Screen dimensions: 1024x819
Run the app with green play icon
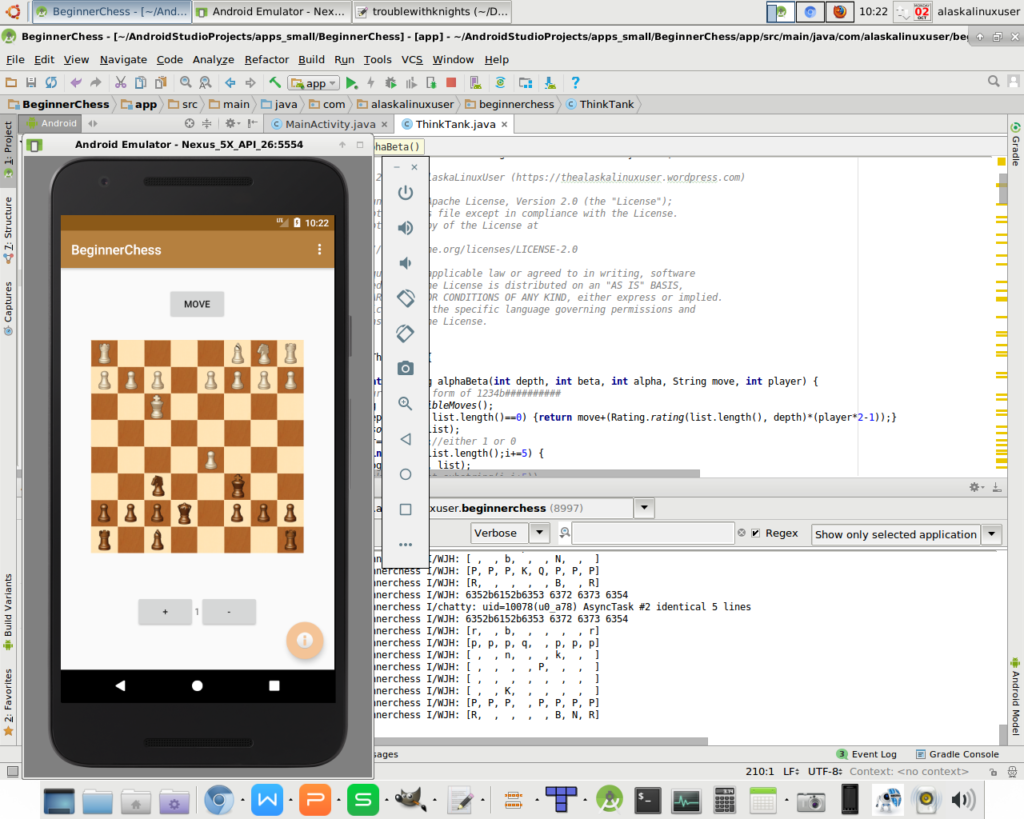click(351, 83)
